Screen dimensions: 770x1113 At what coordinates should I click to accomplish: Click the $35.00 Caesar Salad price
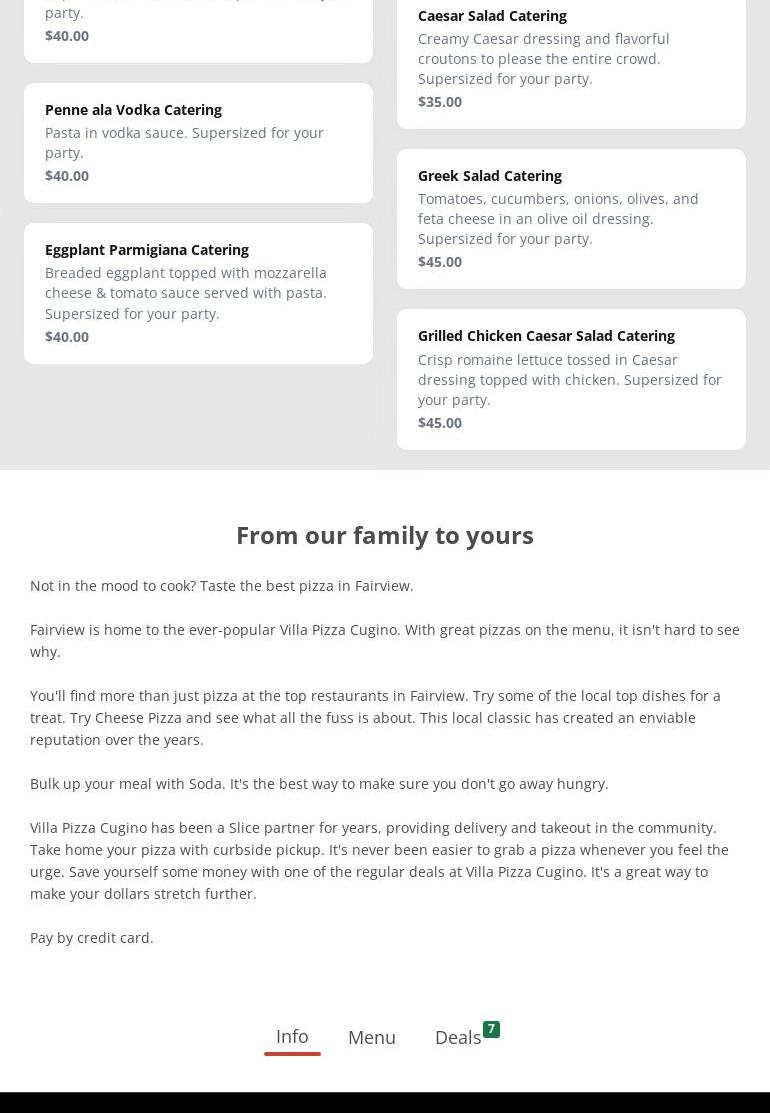tap(440, 102)
